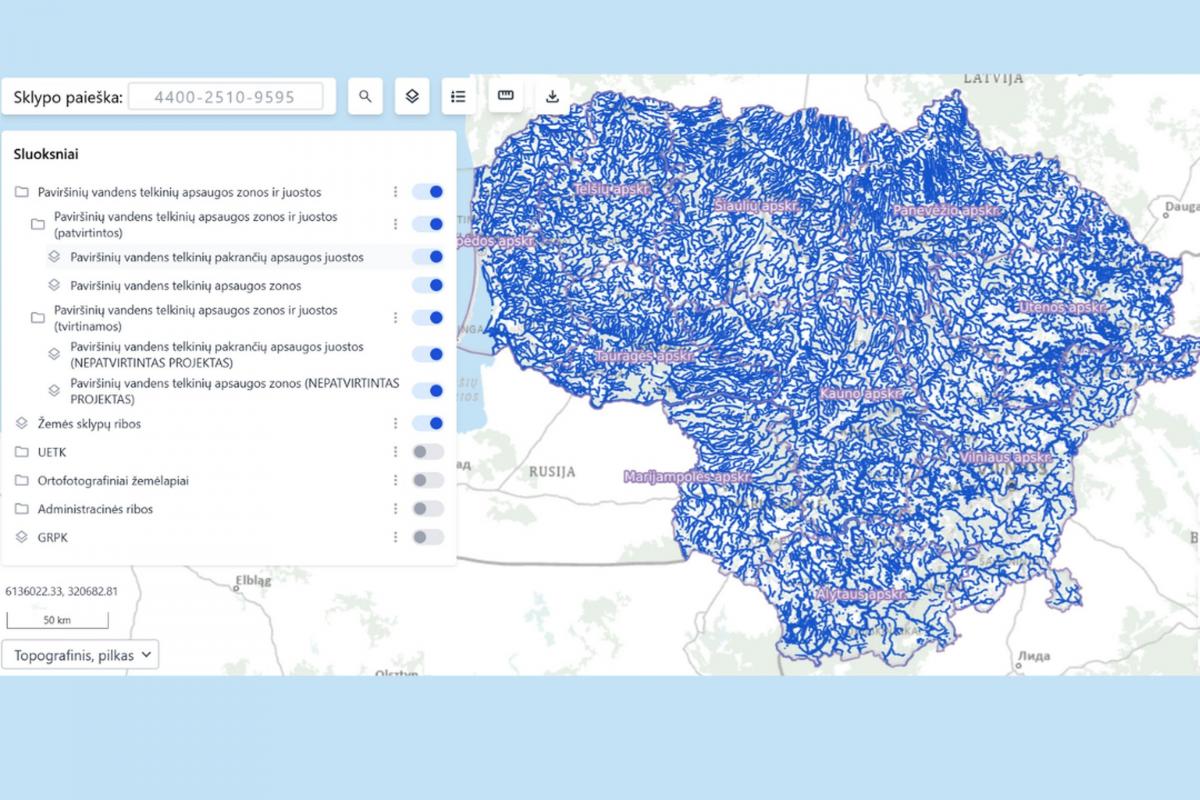Open the layers panel icon

tap(412, 97)
